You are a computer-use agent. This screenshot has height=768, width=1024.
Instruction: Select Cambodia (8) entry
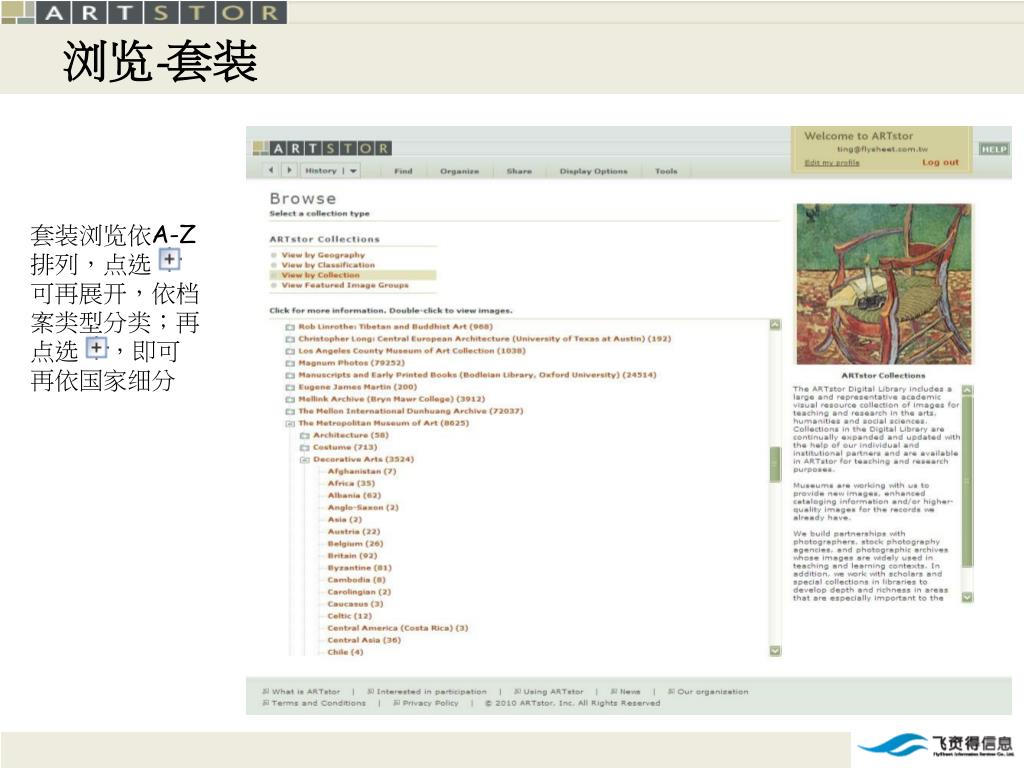357,580
